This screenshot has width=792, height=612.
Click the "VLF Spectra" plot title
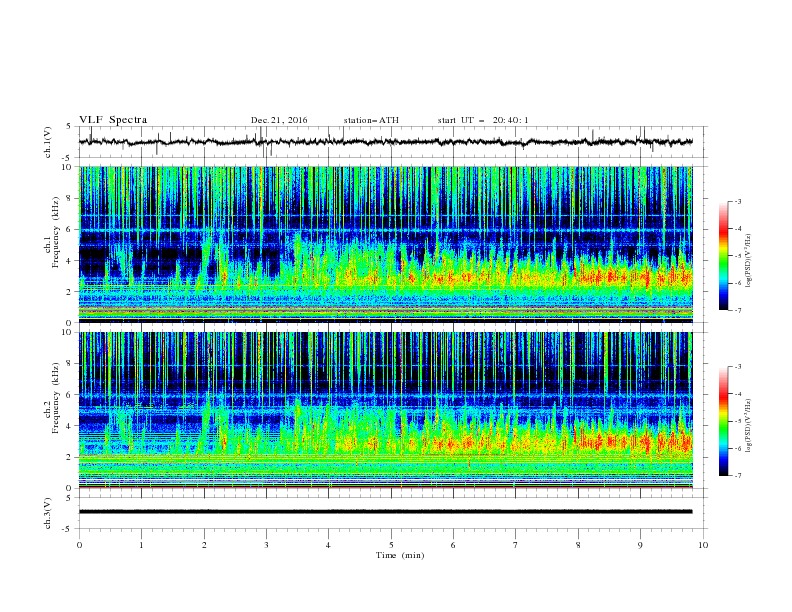[x=113, y=120]
